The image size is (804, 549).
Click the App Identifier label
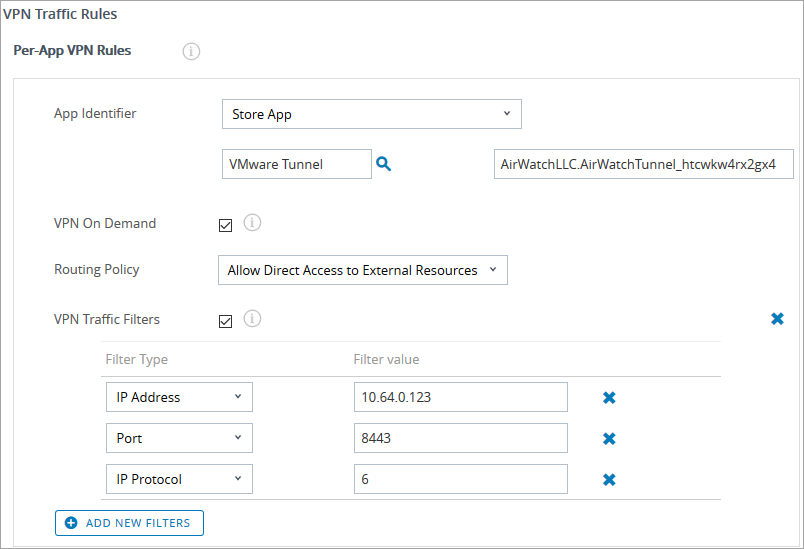(95, 113)
